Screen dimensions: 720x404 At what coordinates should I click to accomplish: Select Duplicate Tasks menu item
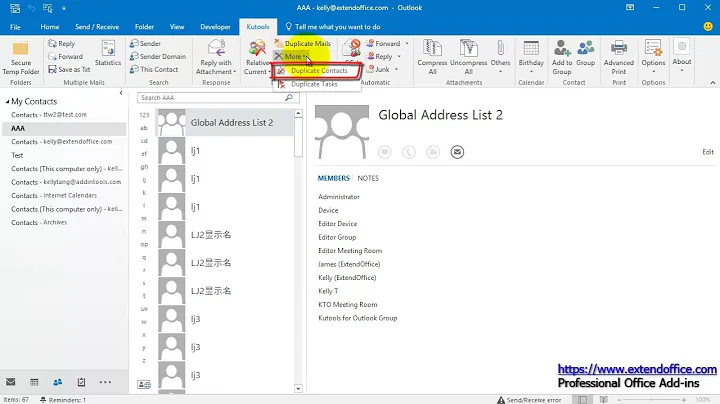(x=316, y=84)
